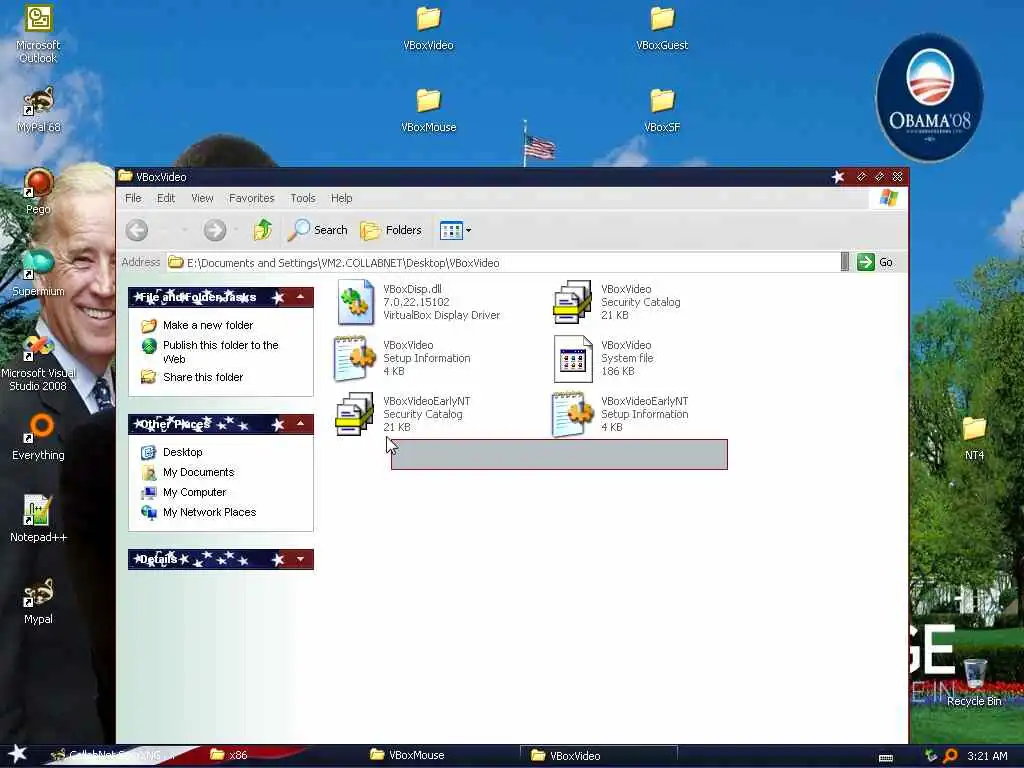
Task: Open the Forward history dropdown arrow
Action: 236,230
